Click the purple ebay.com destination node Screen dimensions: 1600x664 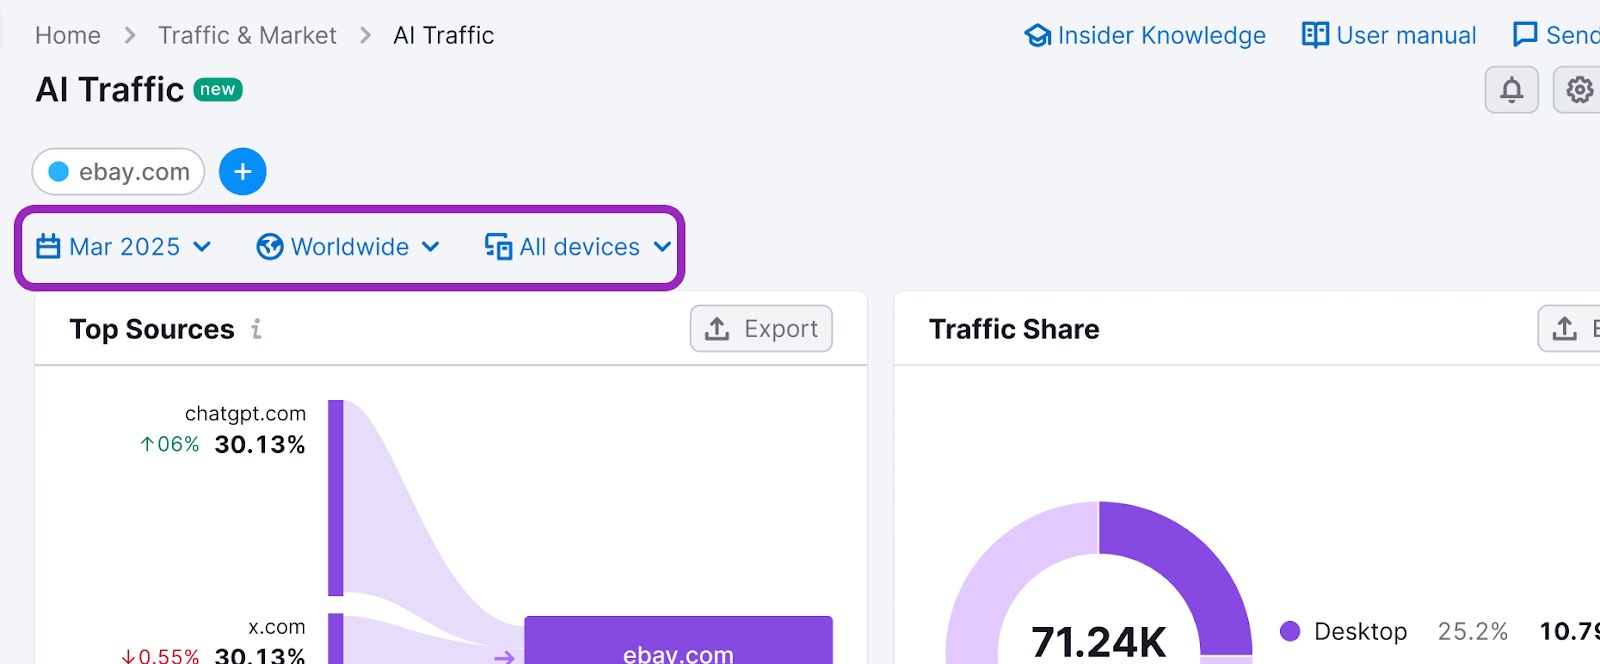coord(678,640)
